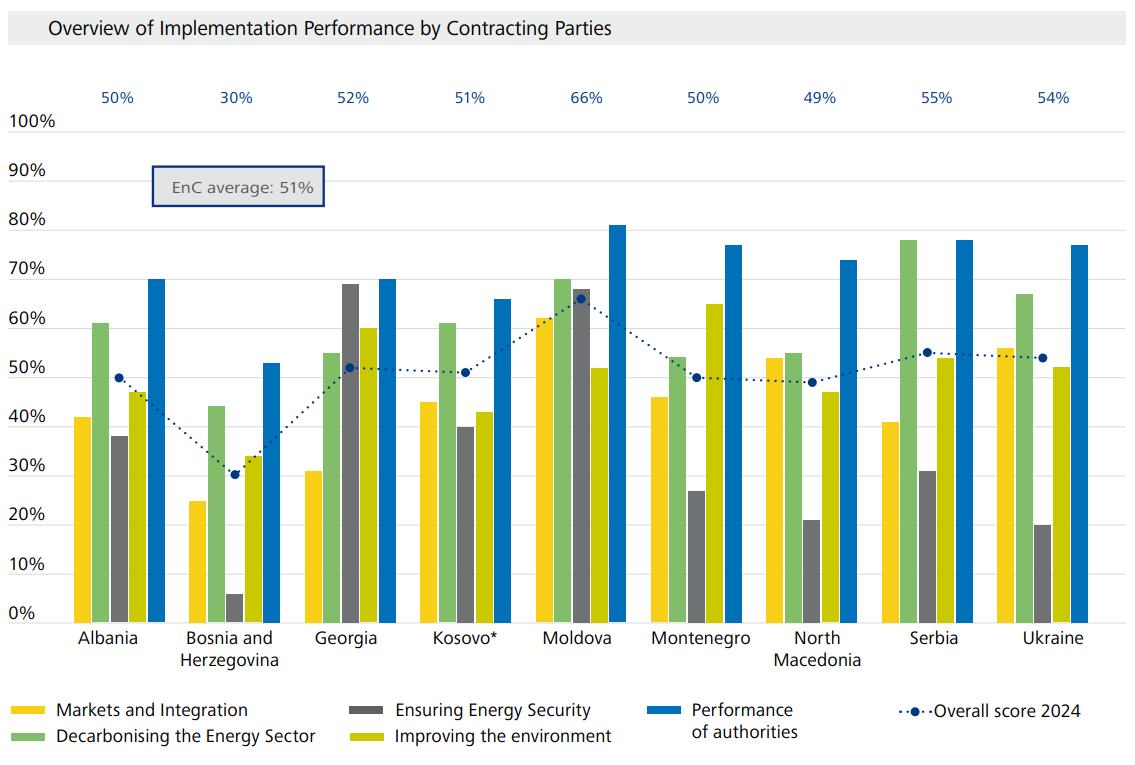Click Bosnia and Herzegovina's grey Energy Security bar
Image resolution: width=1135 pixels, height=765 pixels.
coord(235,608)
